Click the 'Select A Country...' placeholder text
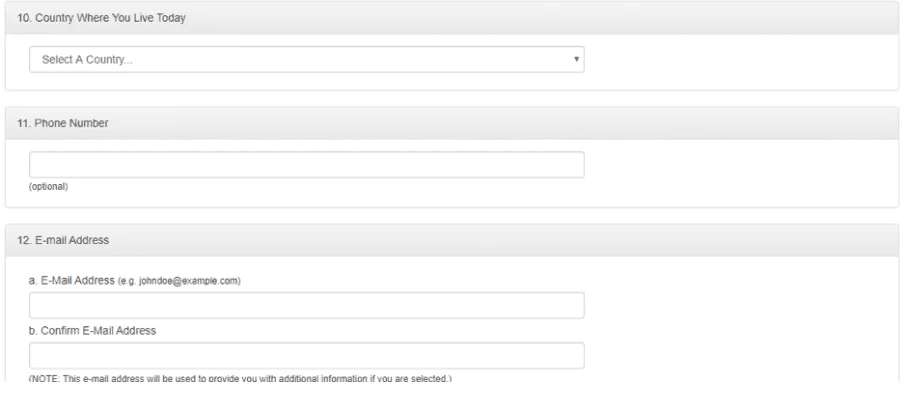This screenshot has width=910, height=395. pos(87,60)
